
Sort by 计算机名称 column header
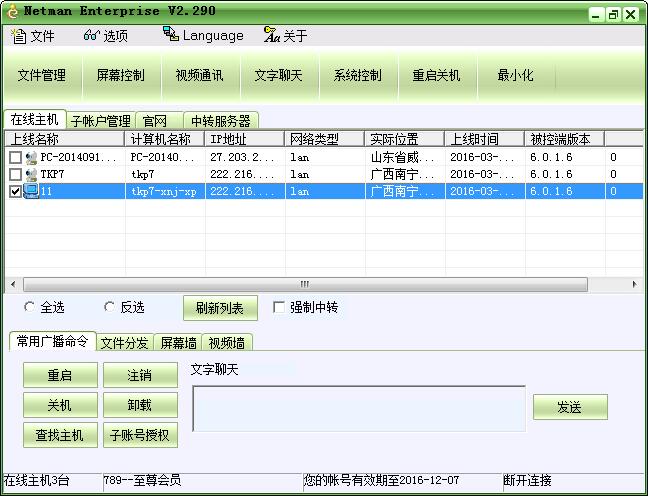click(x=165, y=139)
